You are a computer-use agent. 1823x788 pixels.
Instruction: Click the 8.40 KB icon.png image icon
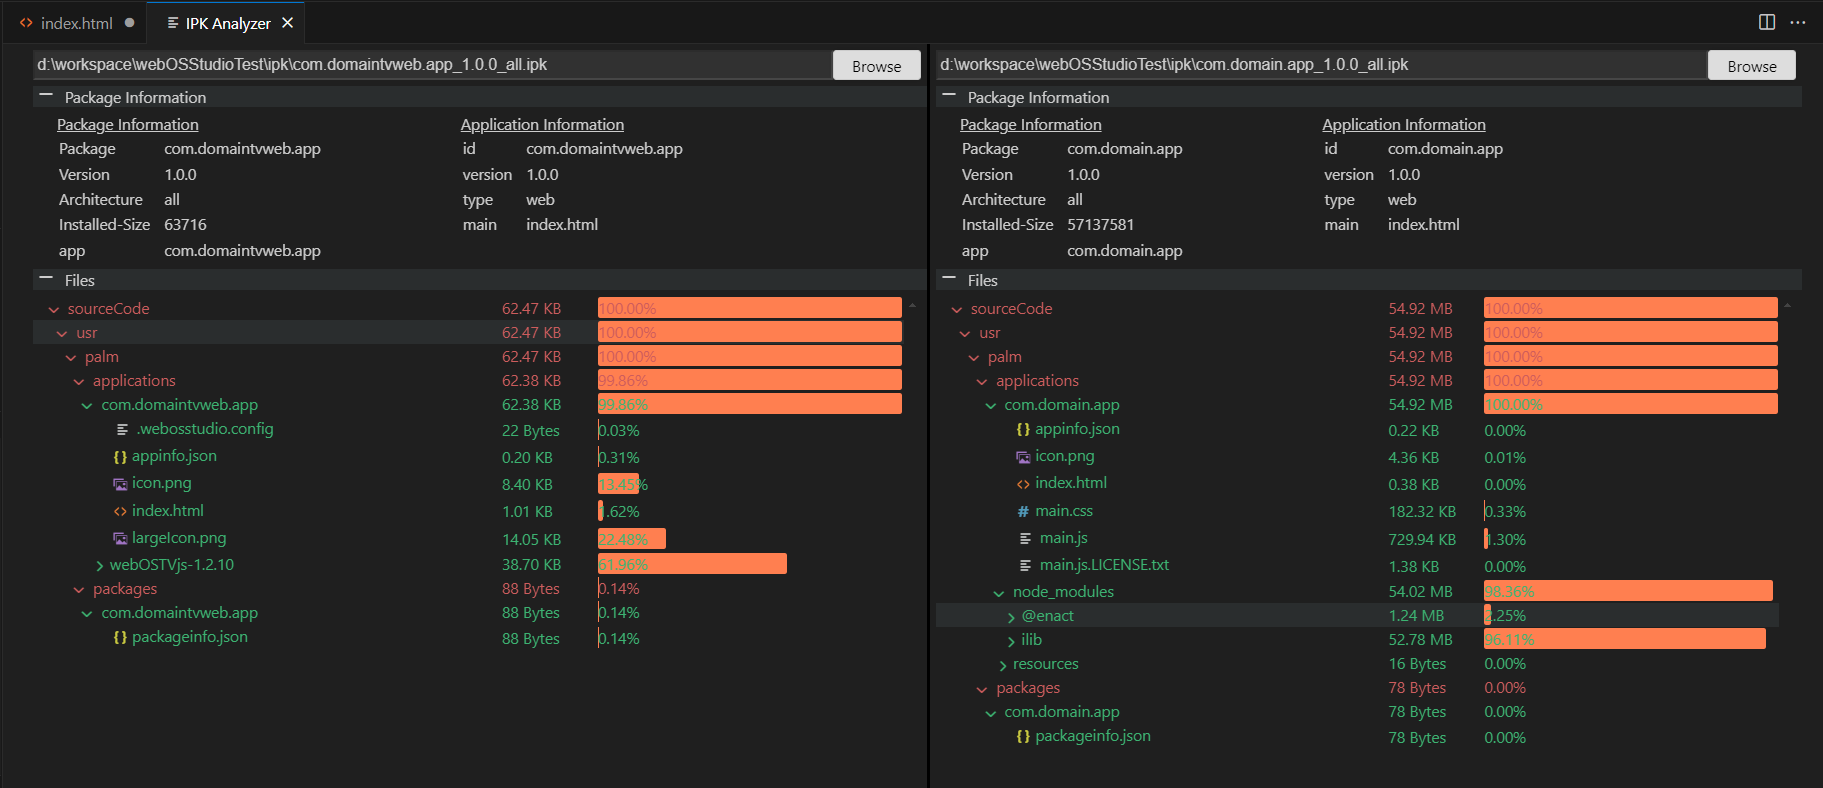(120, 484)
